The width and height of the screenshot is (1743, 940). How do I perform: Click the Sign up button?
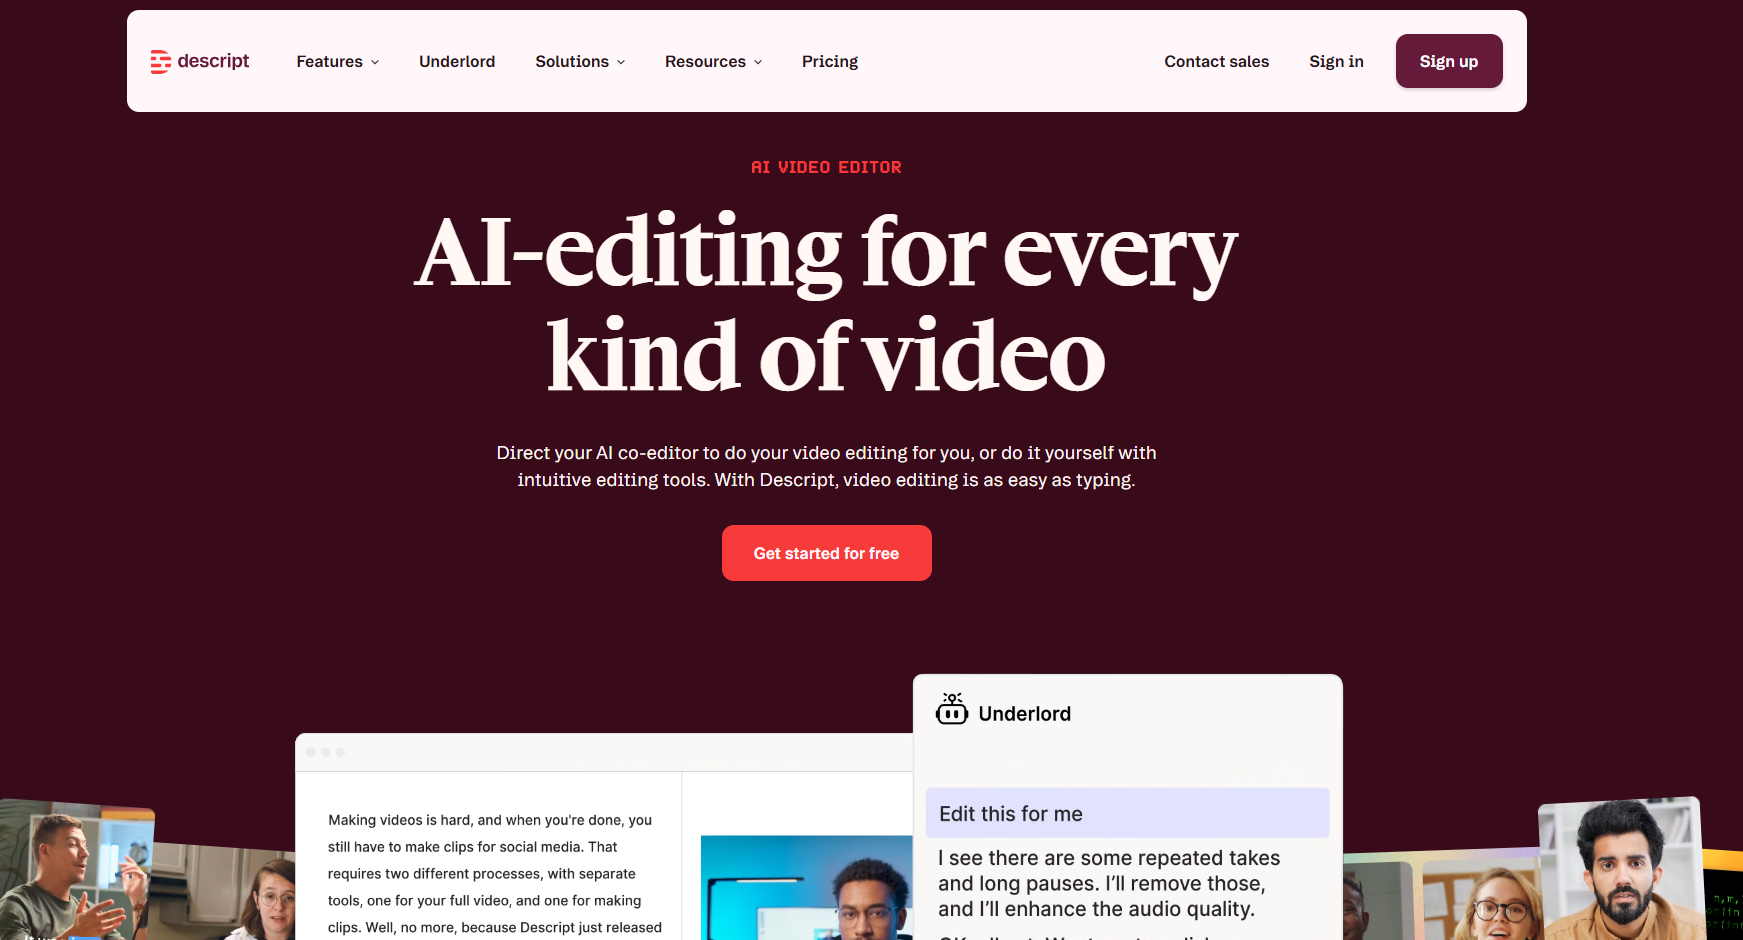click(1449, 61)
